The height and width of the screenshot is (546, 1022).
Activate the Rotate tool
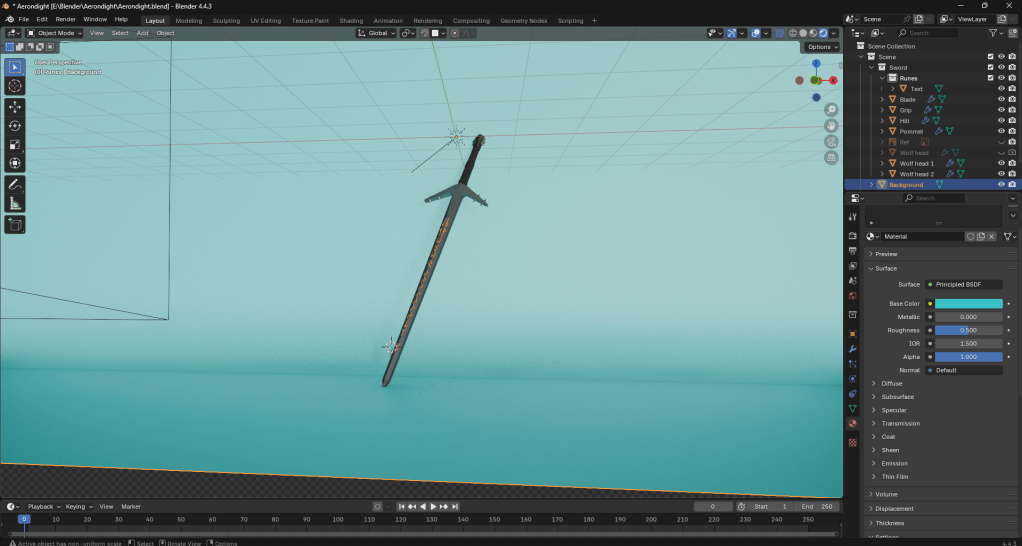pyautogui.click(x=15, y=125)
